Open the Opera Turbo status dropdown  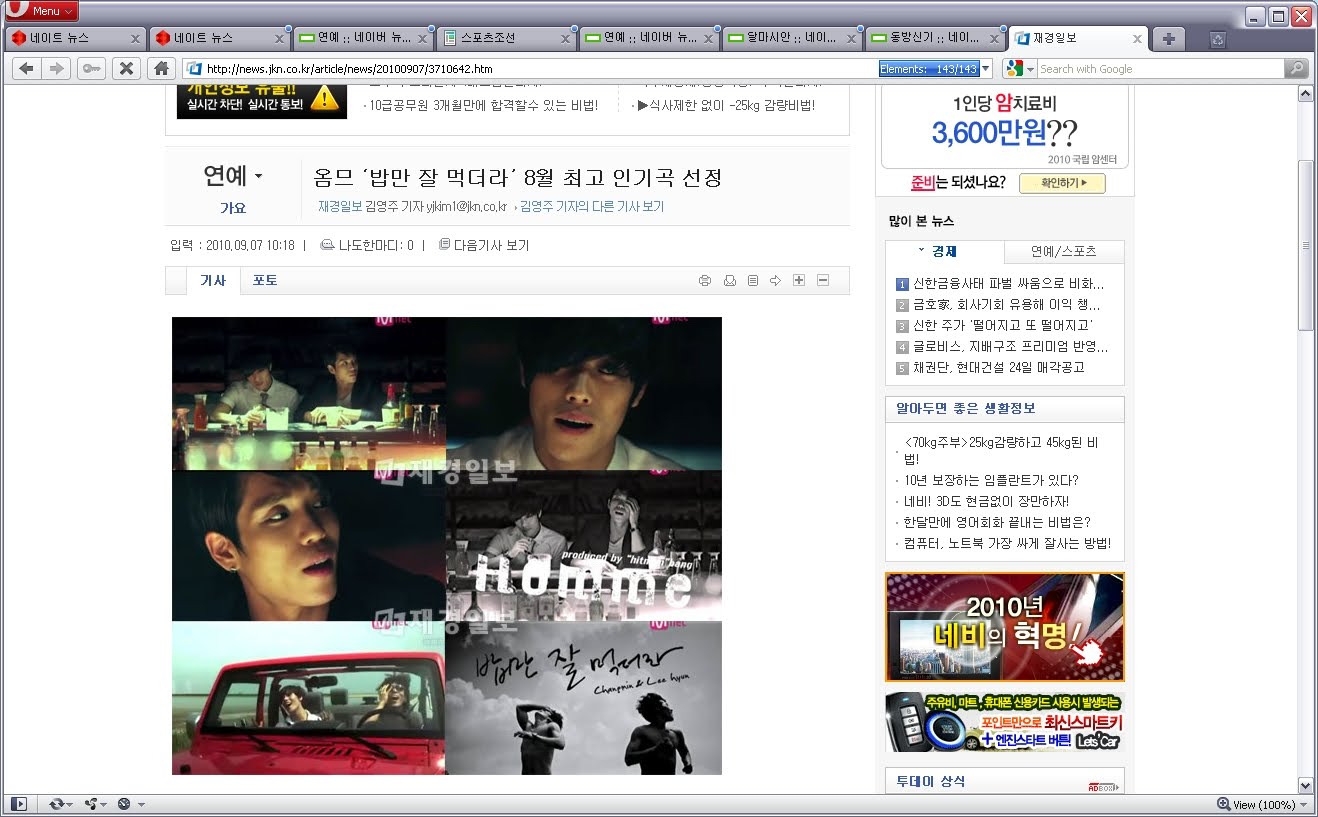pyautogui.click(x=131, y=804)
